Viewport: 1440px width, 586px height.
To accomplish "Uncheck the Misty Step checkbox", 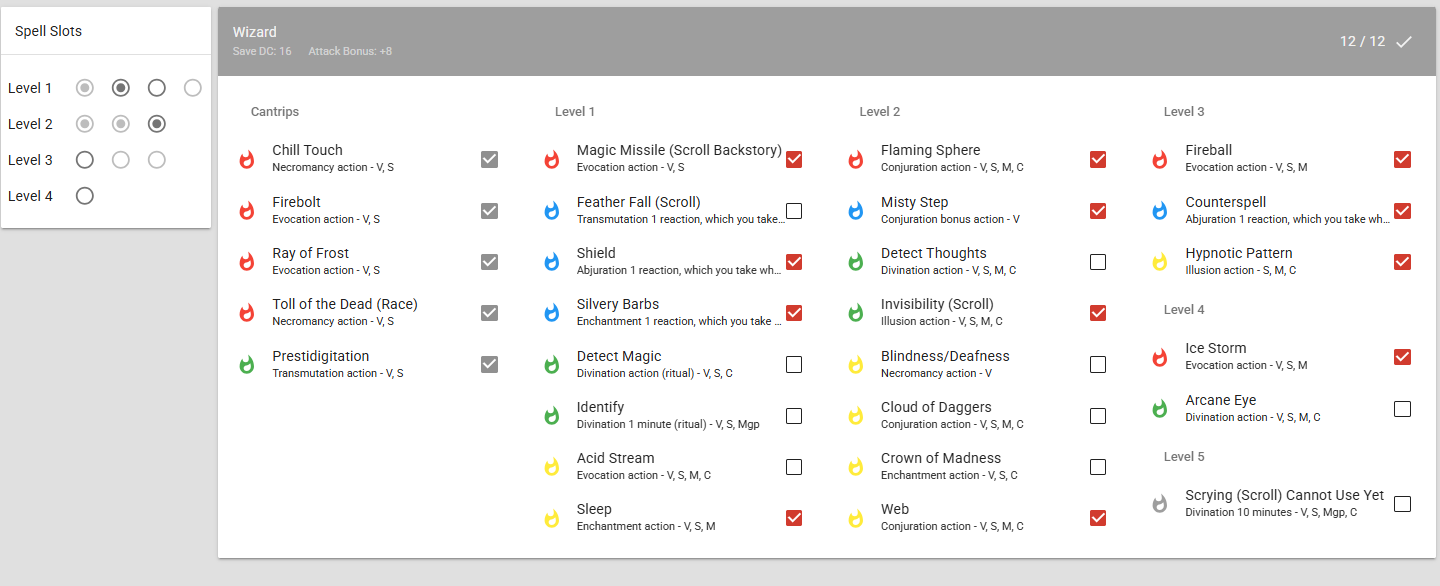I will click(1098, 211).
